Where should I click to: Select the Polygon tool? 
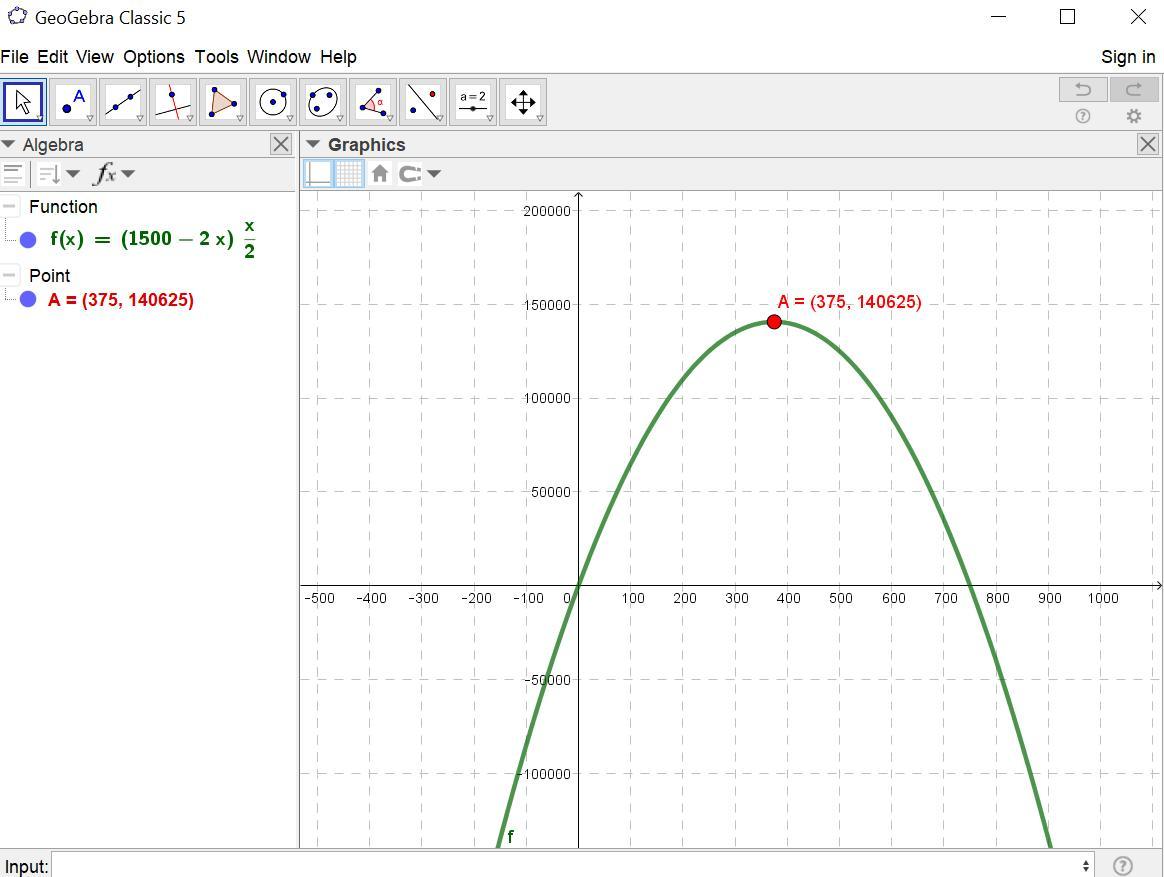[223, 102]
